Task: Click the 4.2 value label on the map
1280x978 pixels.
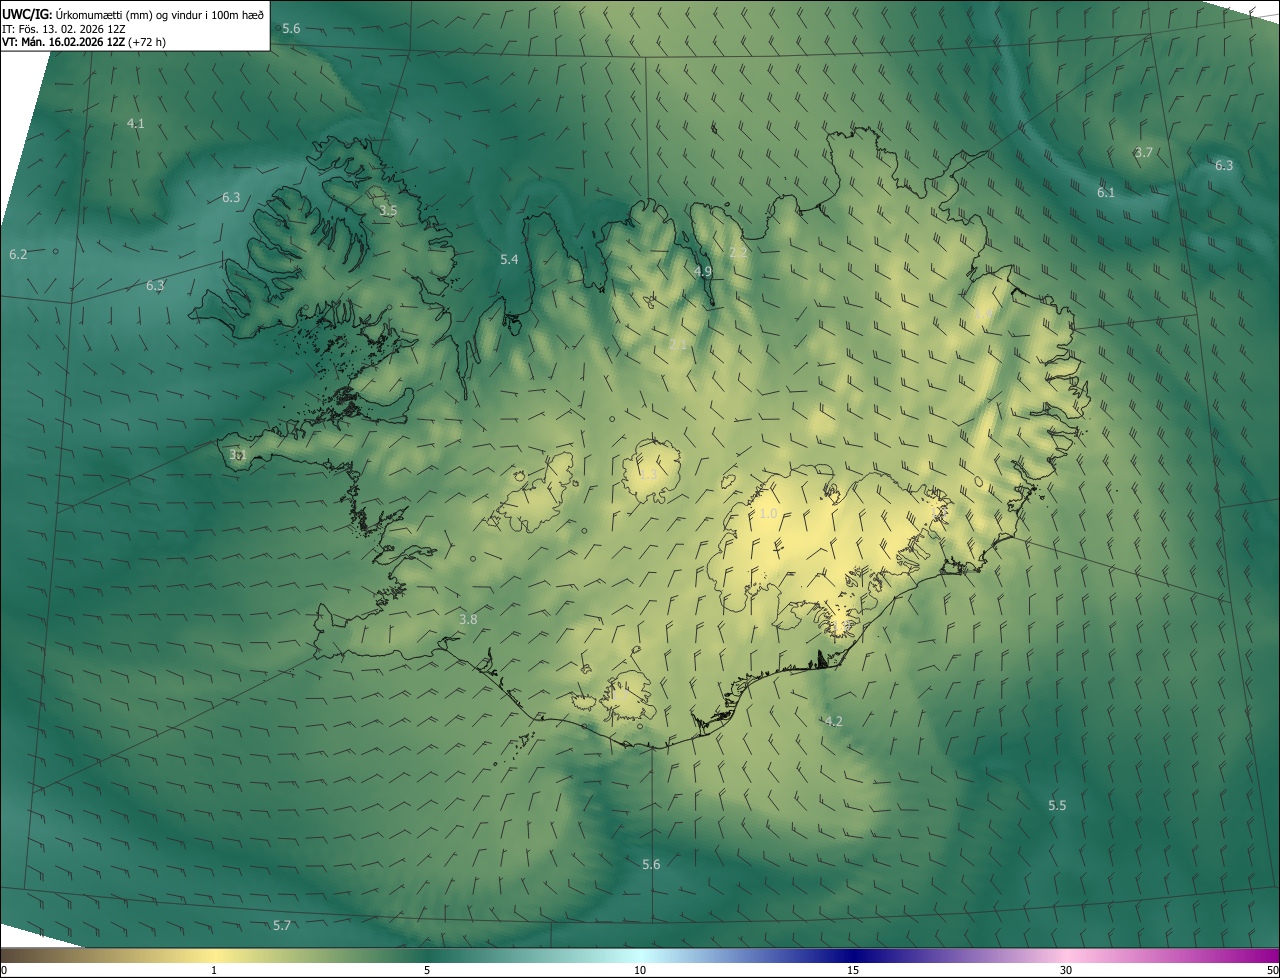Action: (x=833, y=721)
